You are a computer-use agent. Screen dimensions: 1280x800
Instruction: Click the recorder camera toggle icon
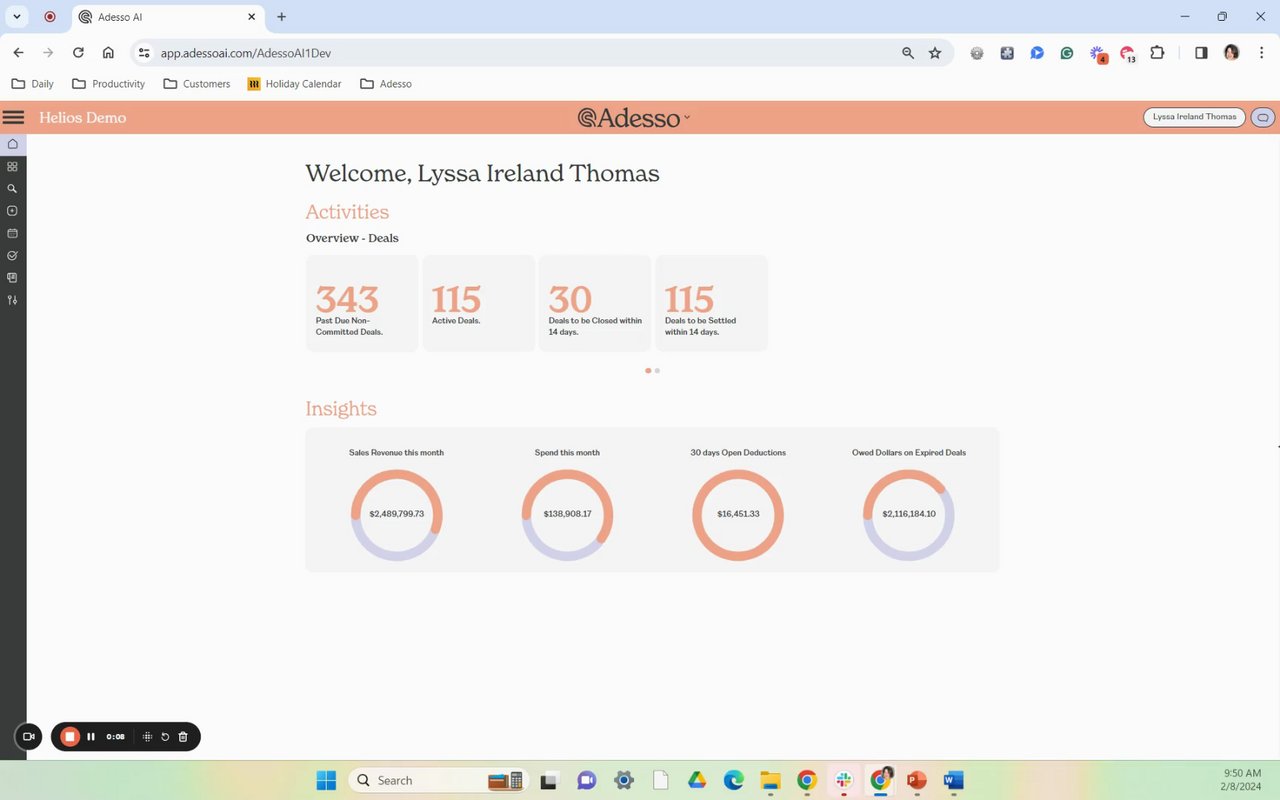[x=28, y=737]
